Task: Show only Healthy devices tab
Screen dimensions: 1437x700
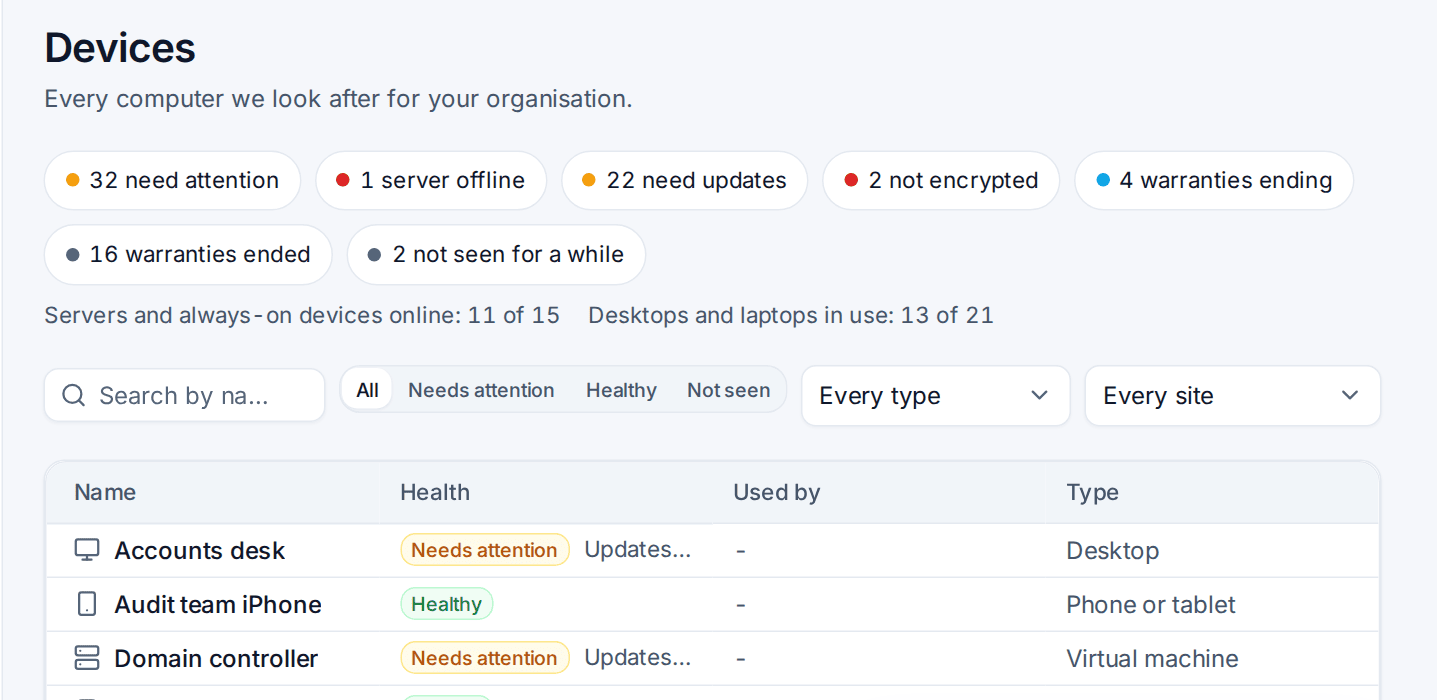Action: coord(621,390)
